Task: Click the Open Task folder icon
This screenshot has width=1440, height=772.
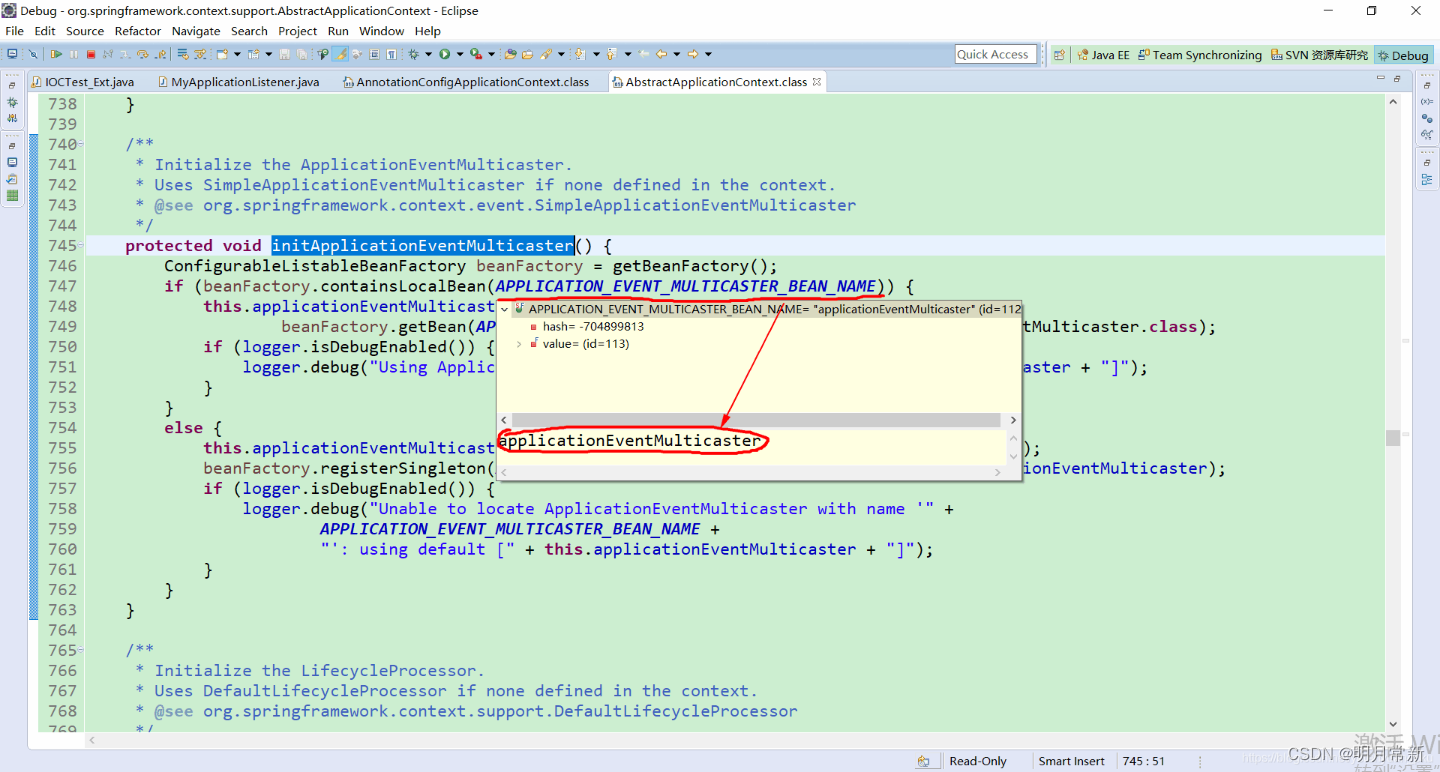Action: pos(527,54)
